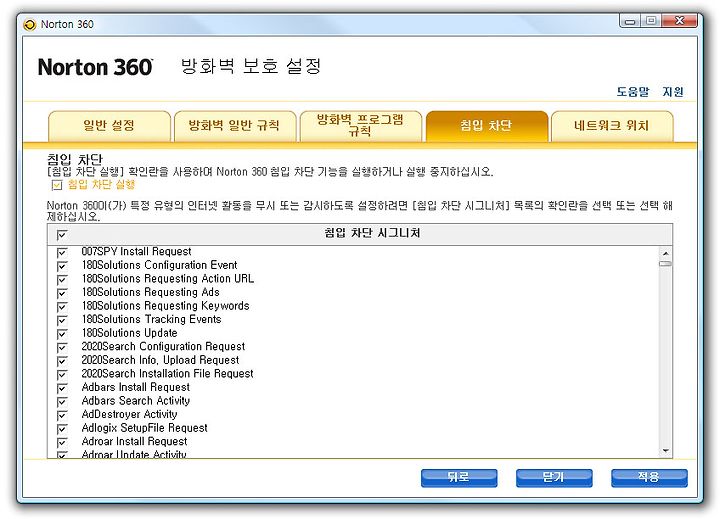
Task: Select the 침입 차단 tab
Action: pos(487,126)
